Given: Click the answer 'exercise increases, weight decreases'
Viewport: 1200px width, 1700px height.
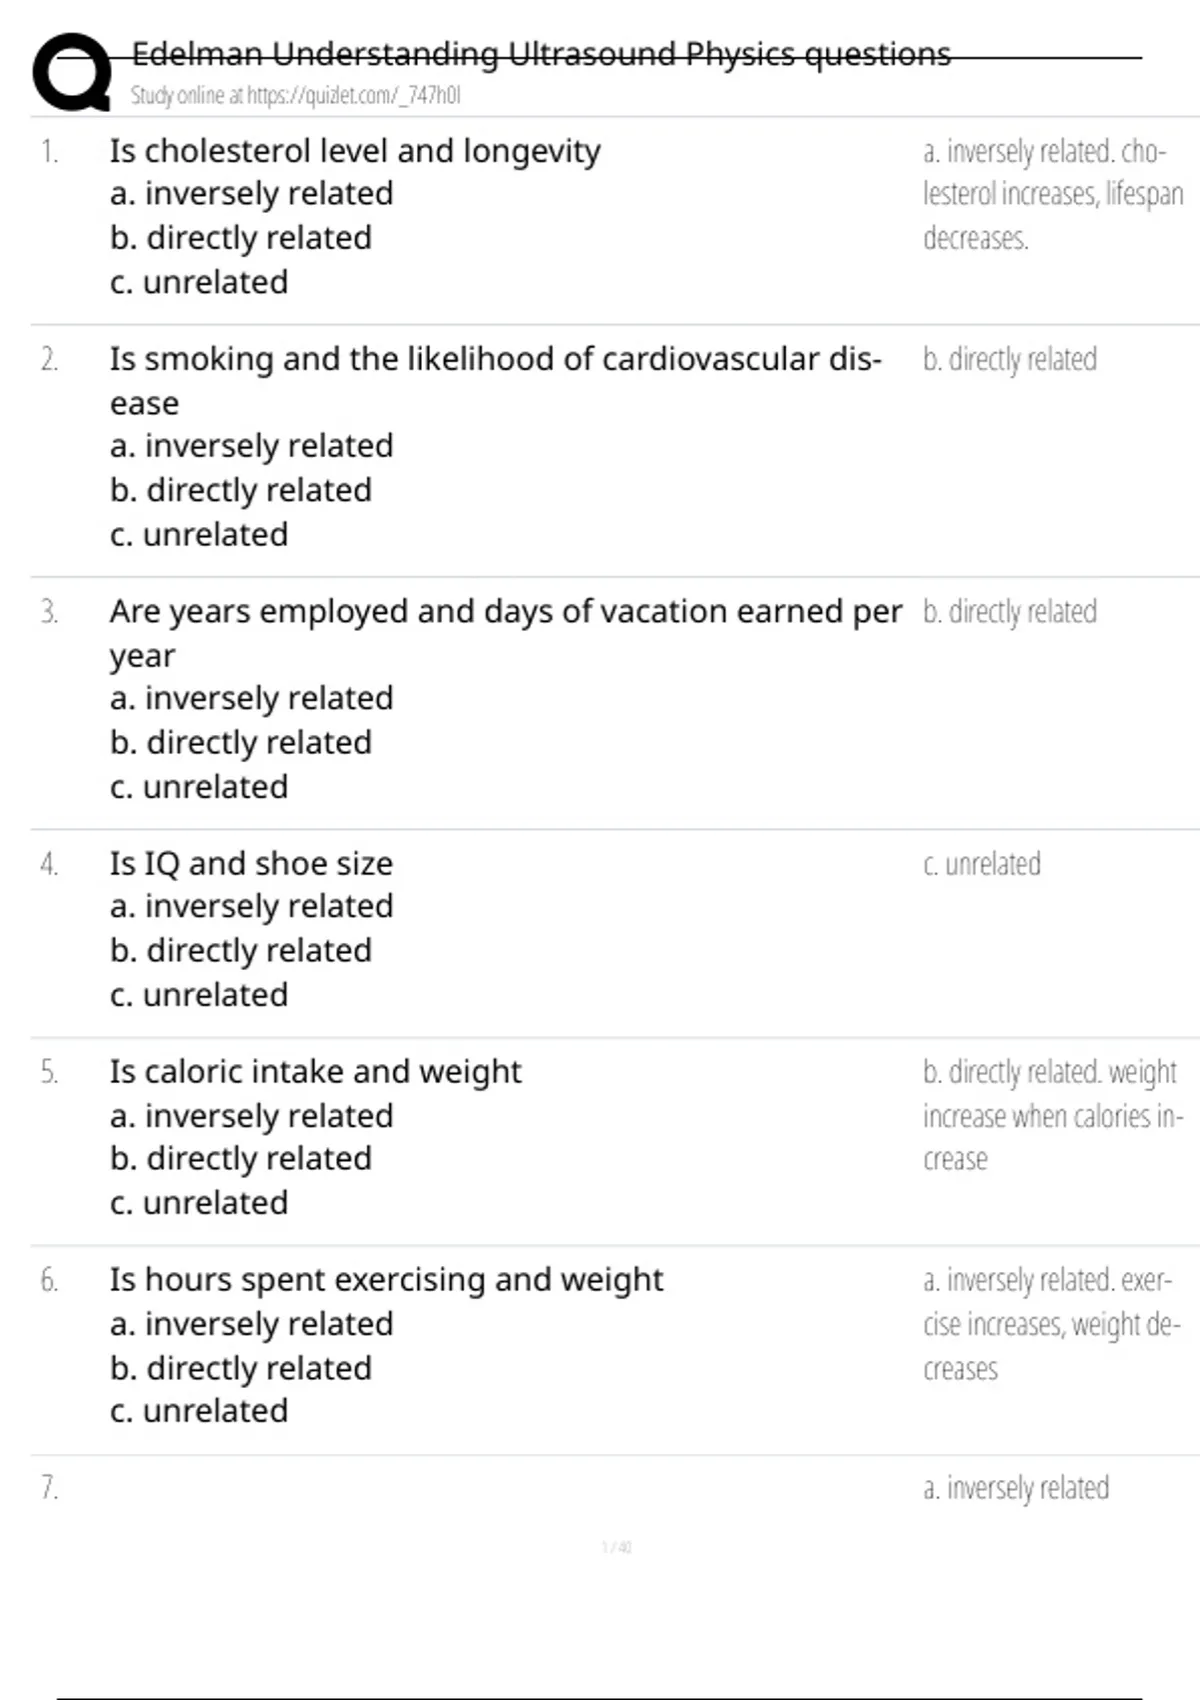Looking at the screenshot, I should pyautogui.click(x=1051, y=1324).
